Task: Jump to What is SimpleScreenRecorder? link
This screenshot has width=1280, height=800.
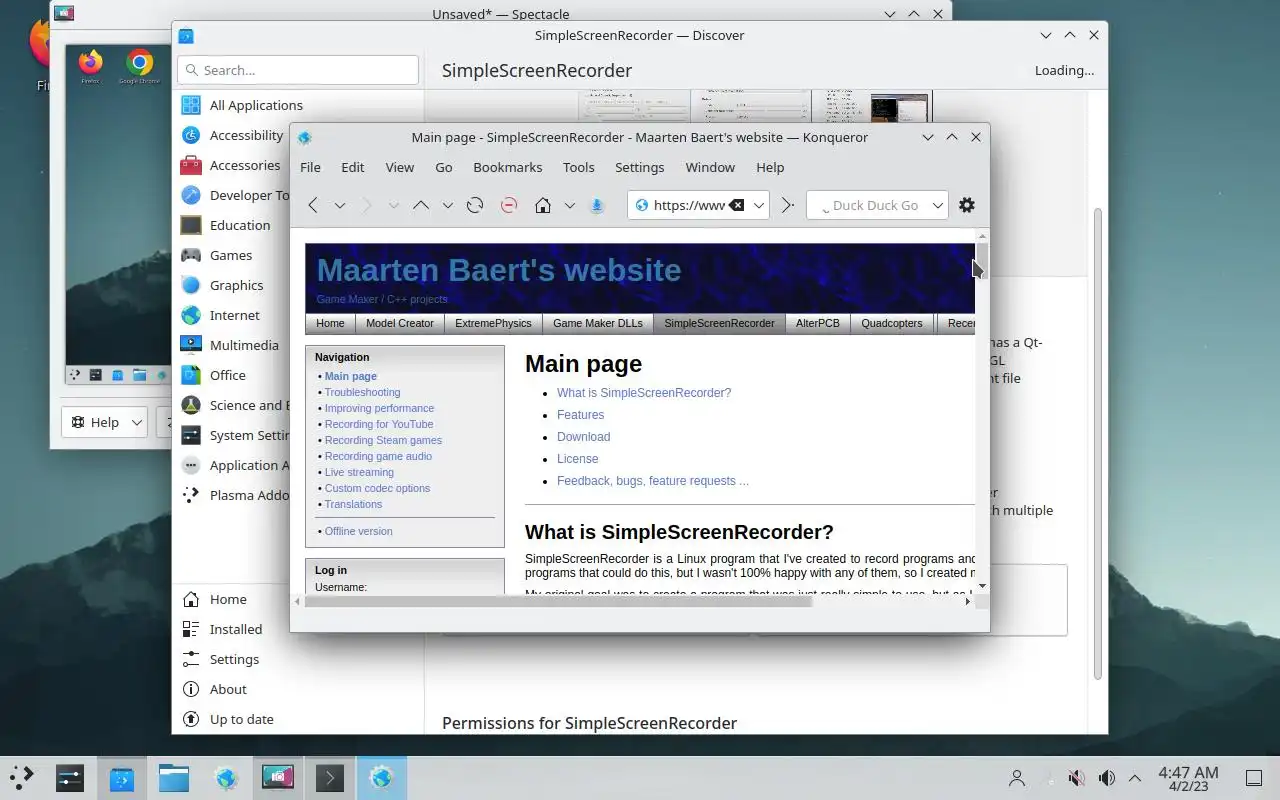Action: tap(644, 393)
